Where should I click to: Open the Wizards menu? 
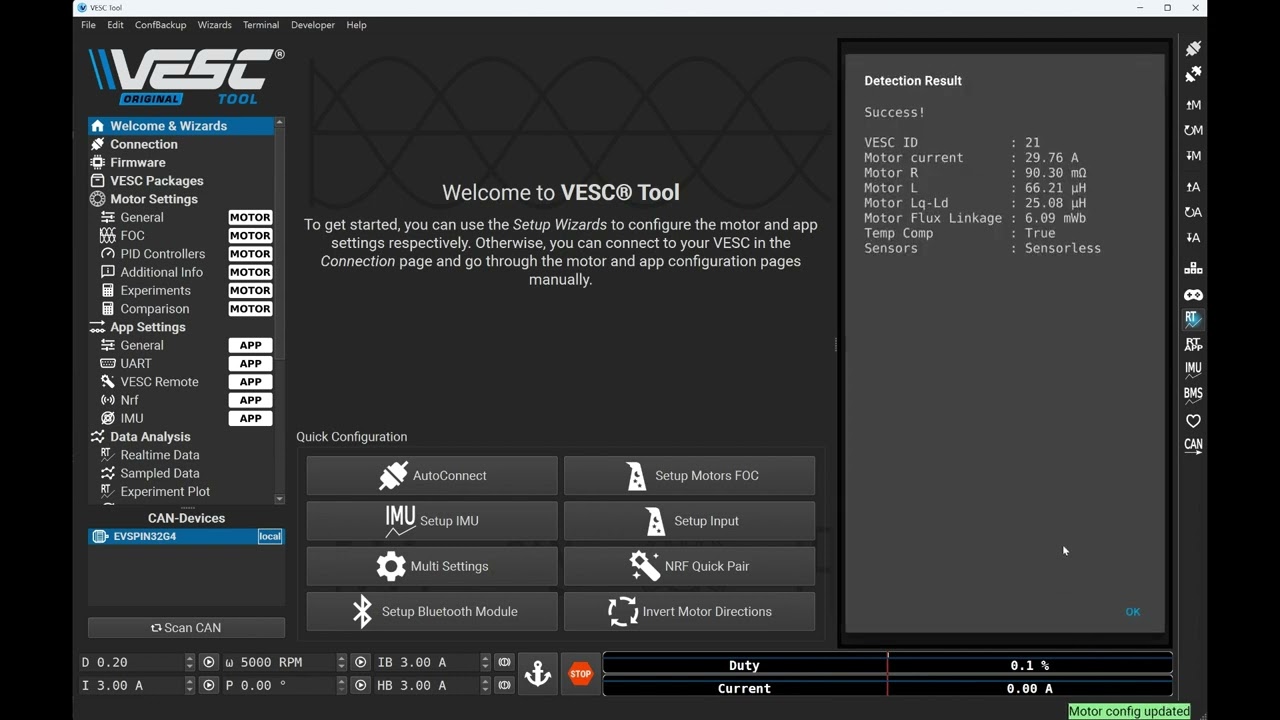[215, 25]
